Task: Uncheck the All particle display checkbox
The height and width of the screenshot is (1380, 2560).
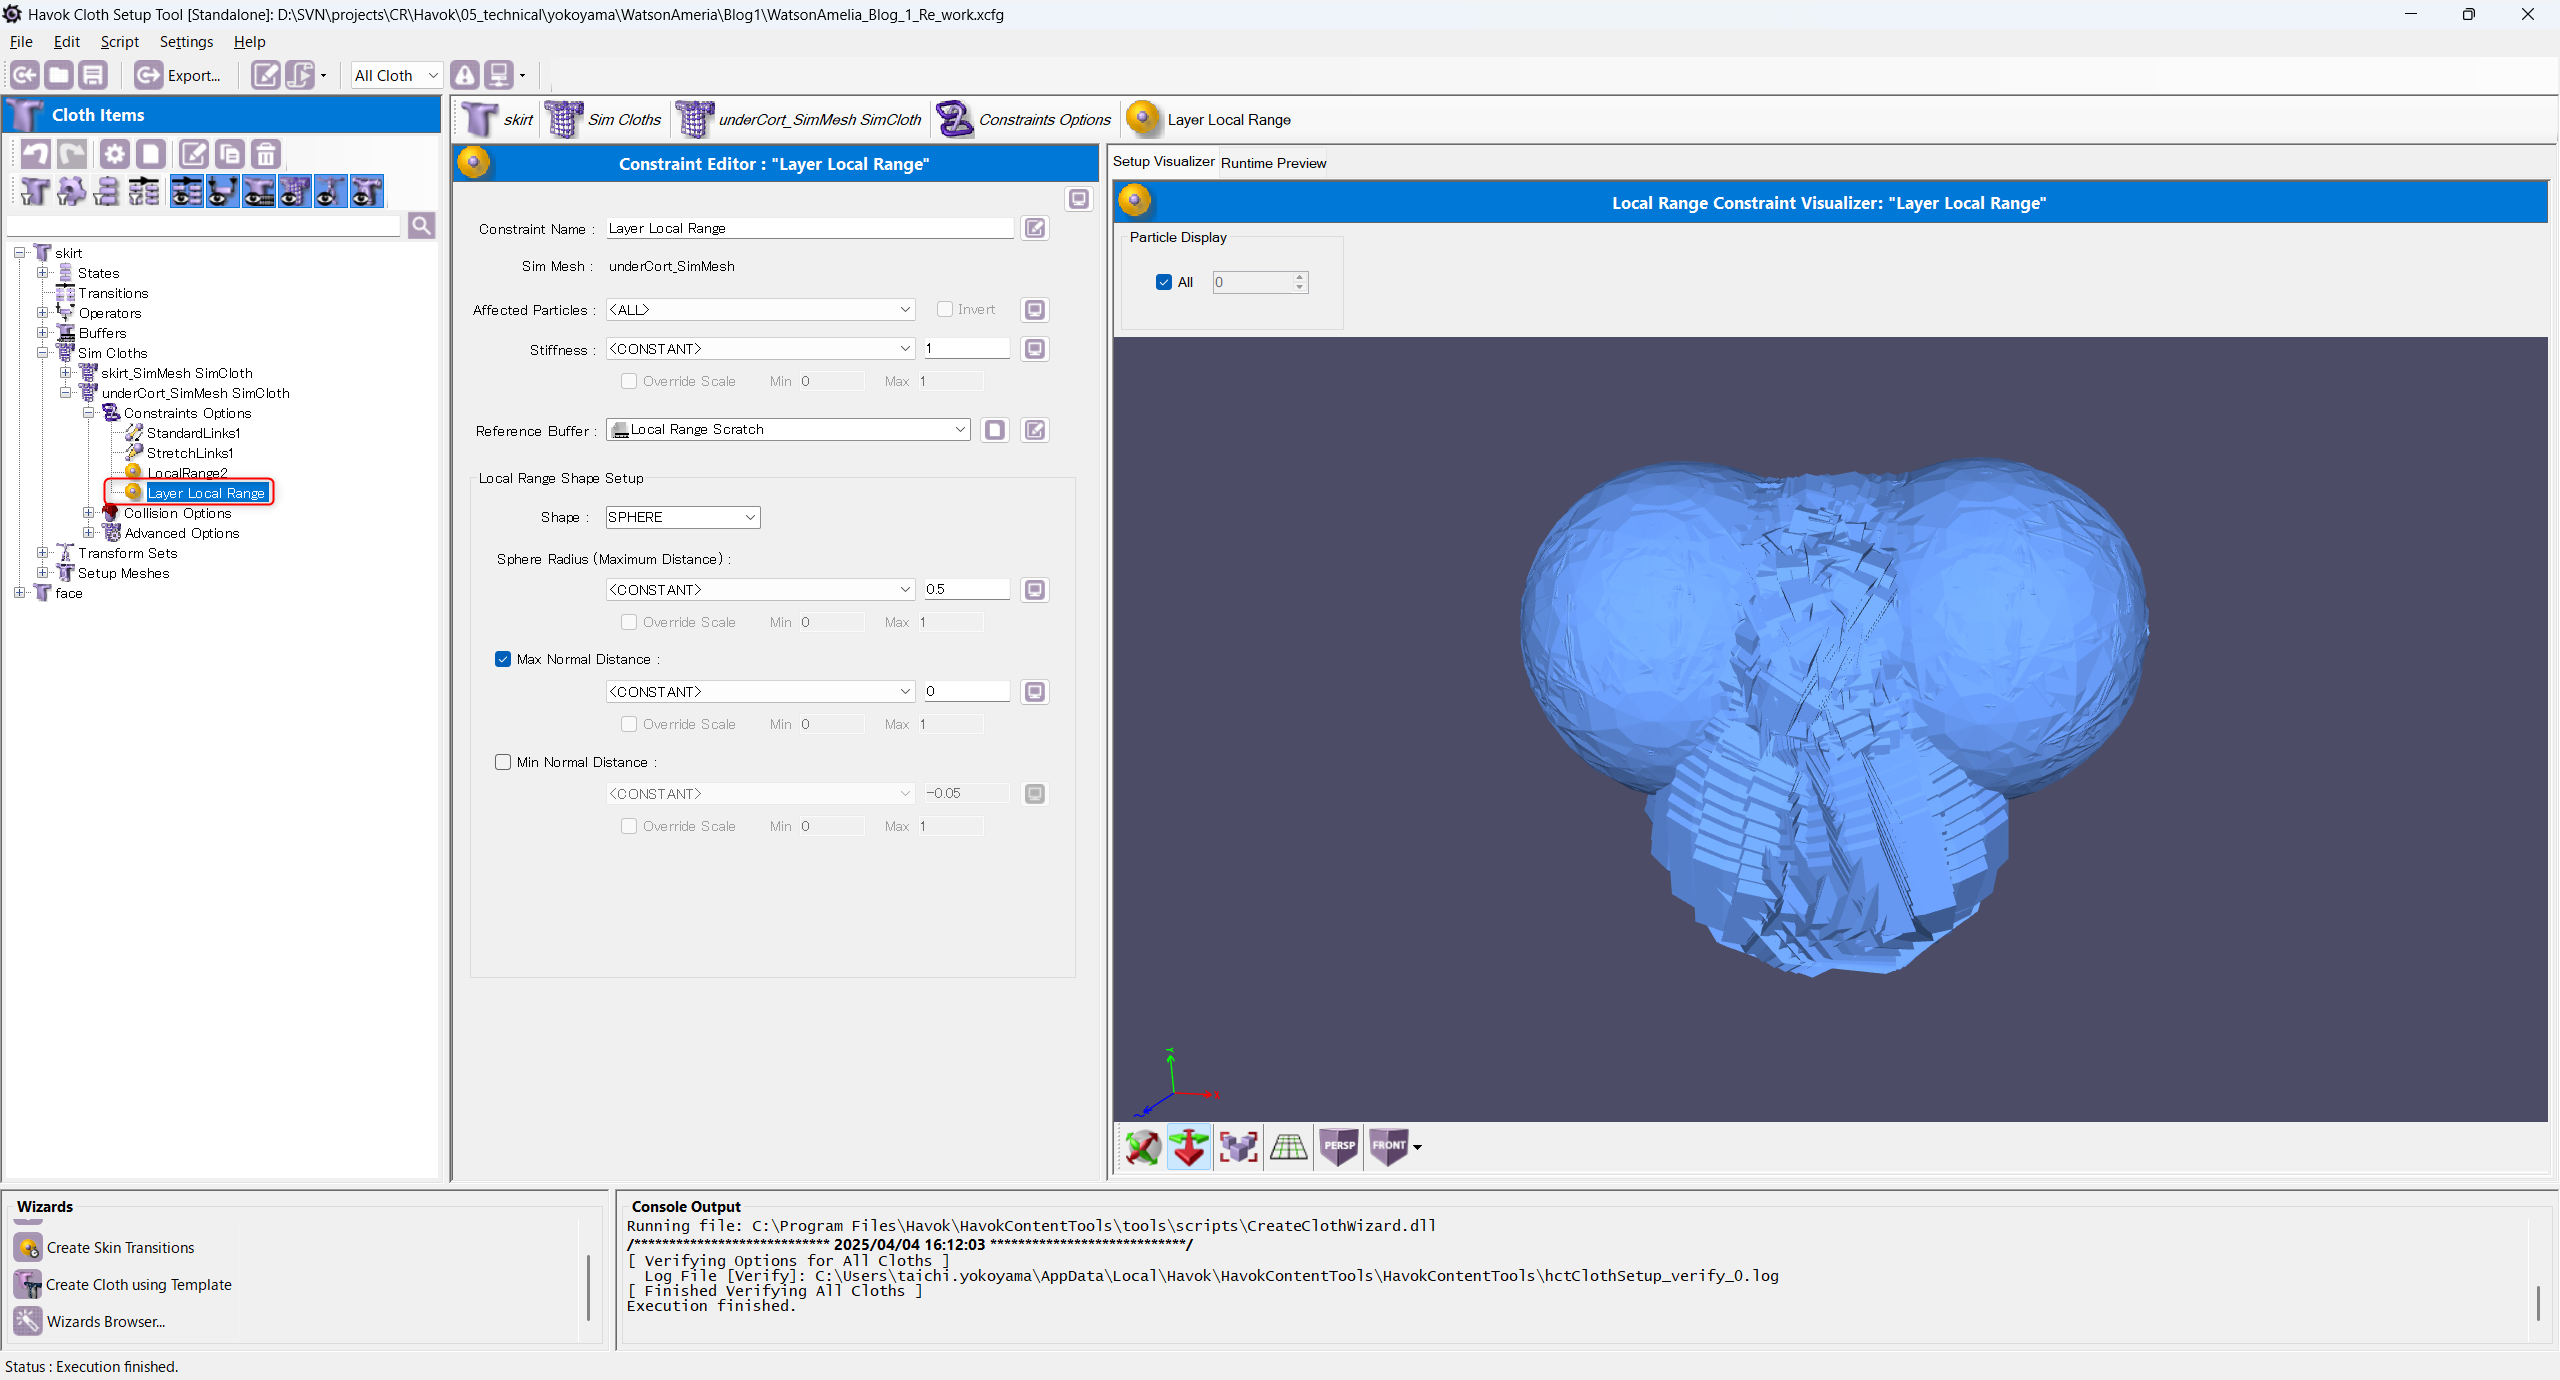Action: click(1164, 282)
